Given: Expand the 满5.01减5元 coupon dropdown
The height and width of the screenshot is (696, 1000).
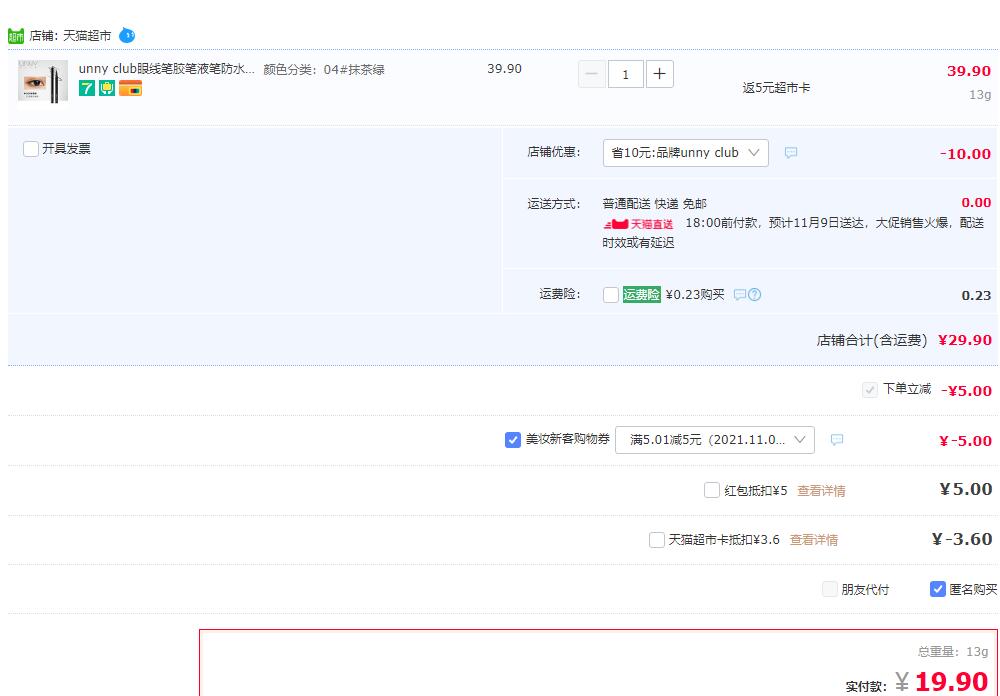Looking at the screenshot, I should click(714, 440).
